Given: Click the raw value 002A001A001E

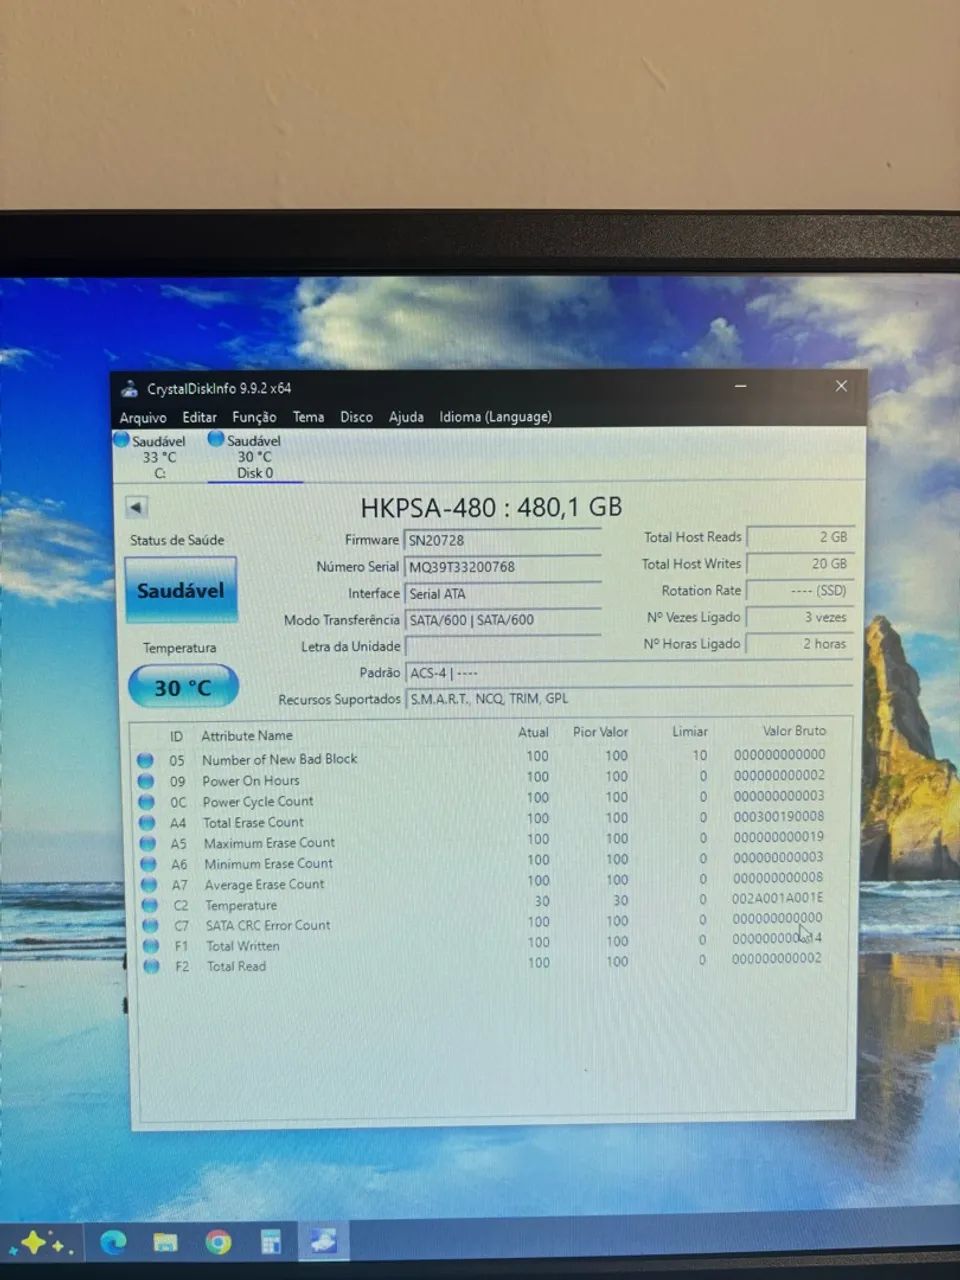Looking at the screenshot, I should tap(777, 898).
